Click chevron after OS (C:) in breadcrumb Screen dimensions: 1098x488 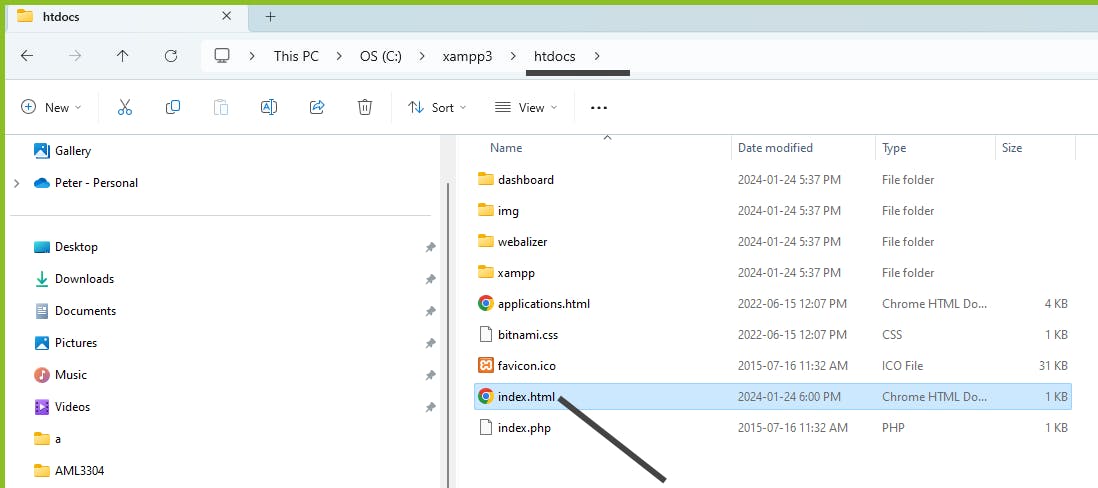422,56
